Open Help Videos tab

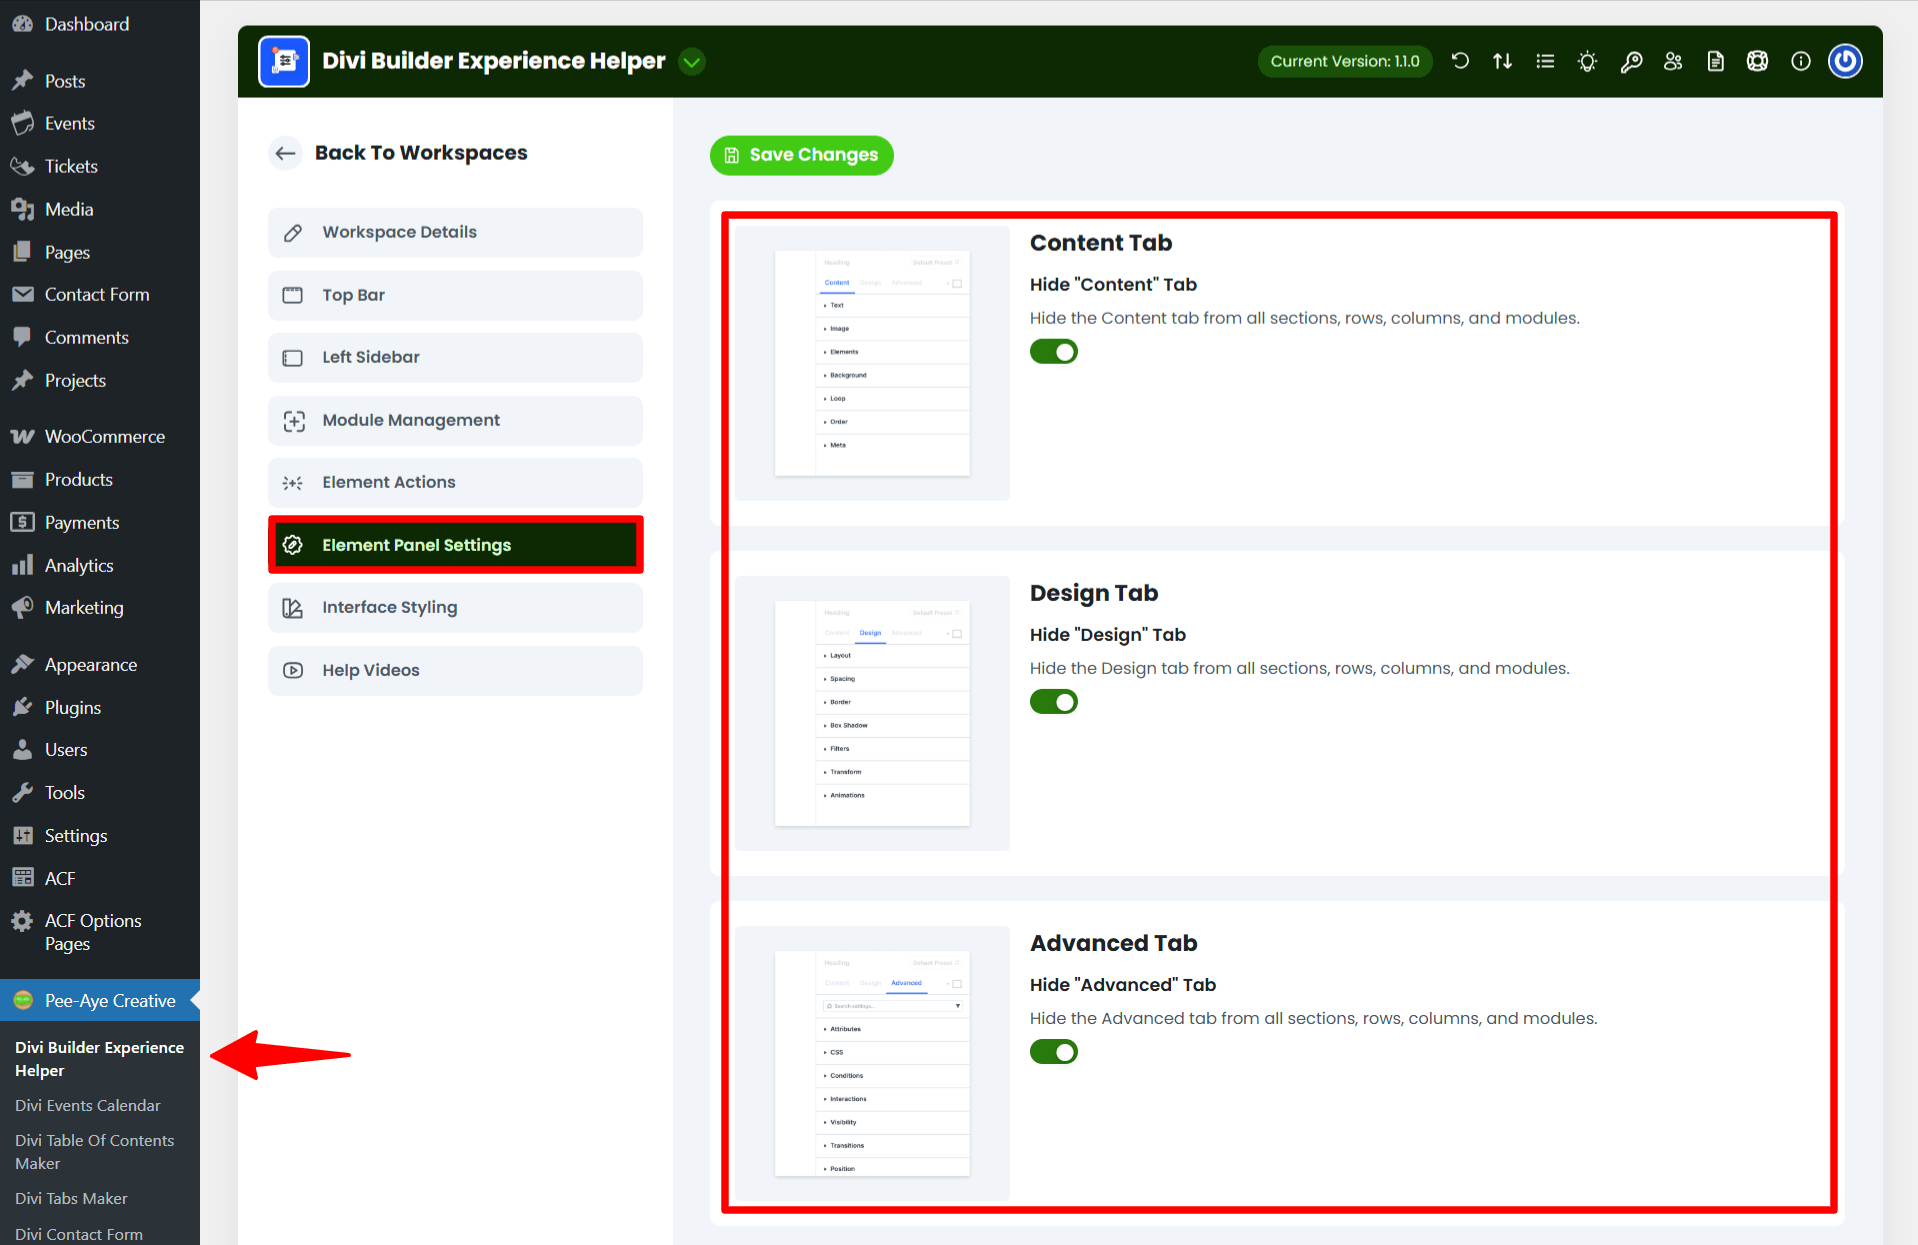coord(455,670)
